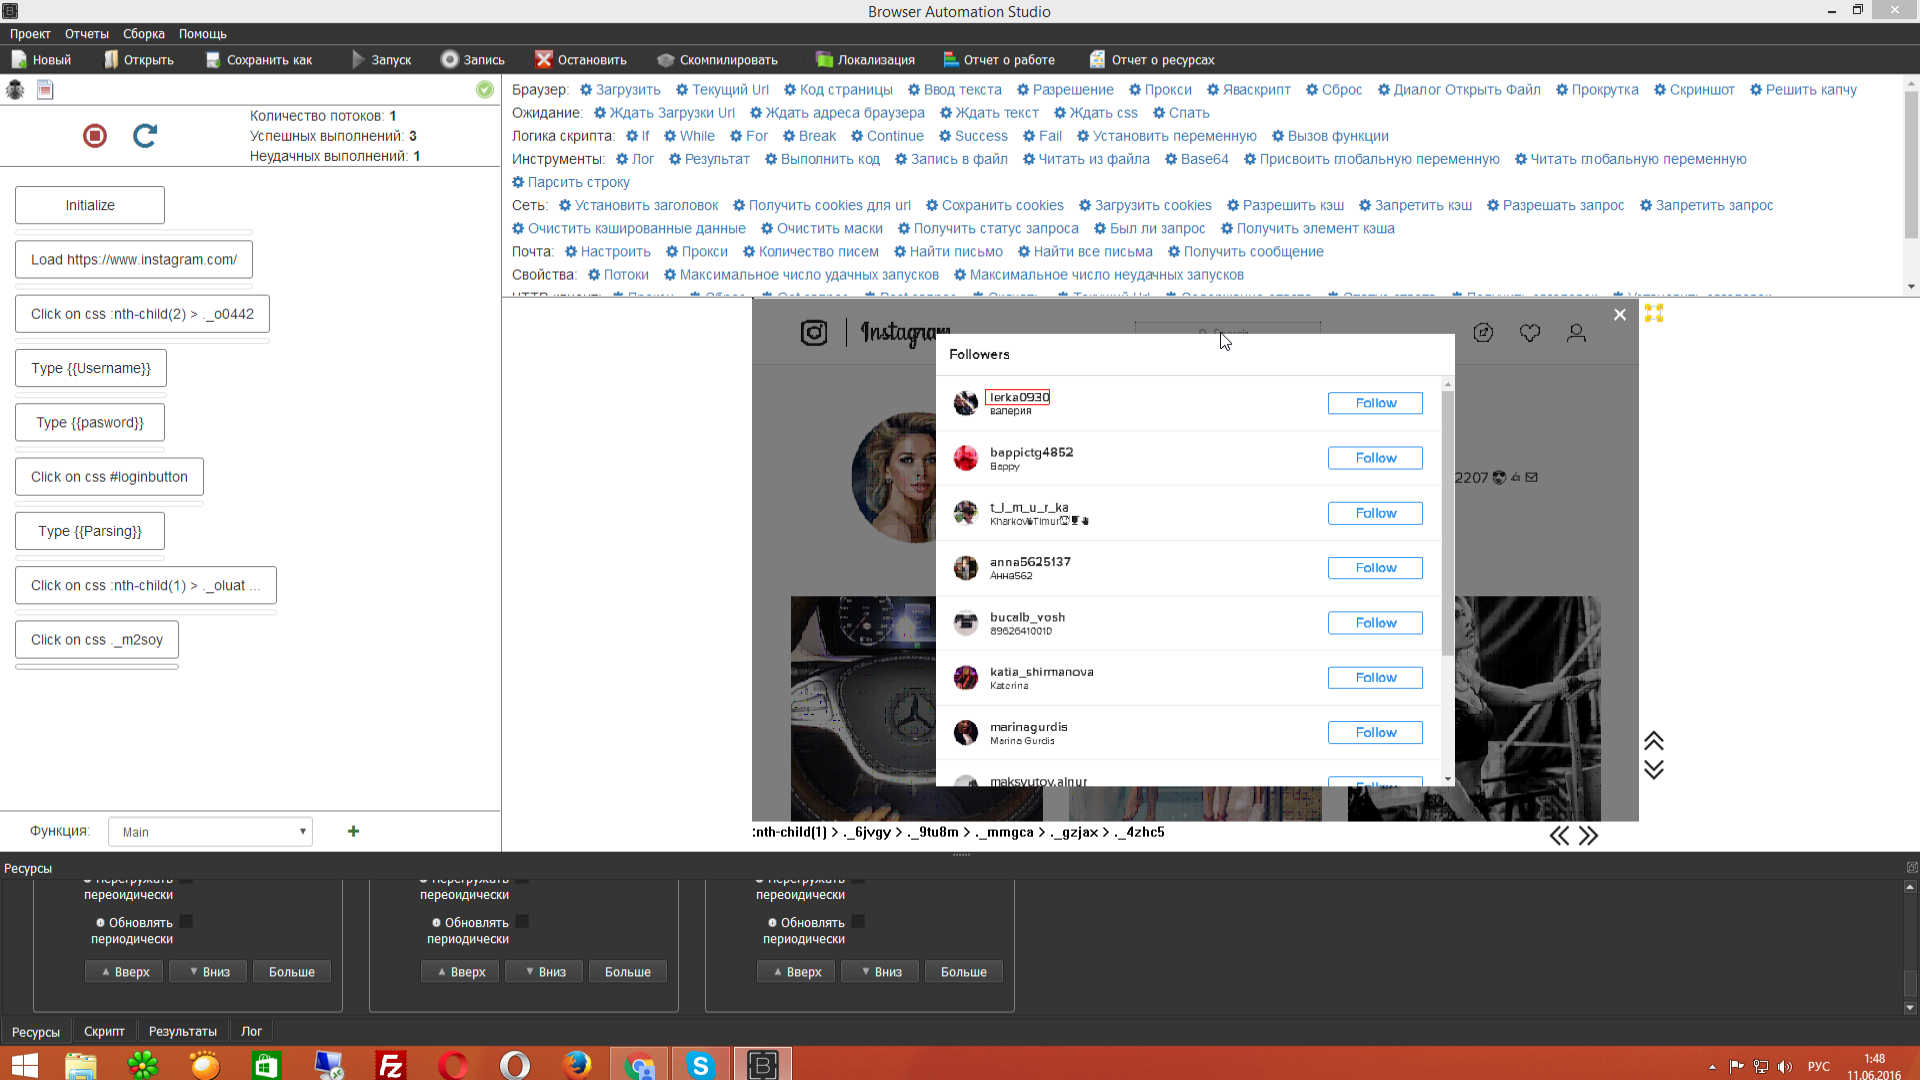Click the double up chevron scroll icon
The height and width of the screenshot is (1080, 1920).
(x=1654, y=741)
